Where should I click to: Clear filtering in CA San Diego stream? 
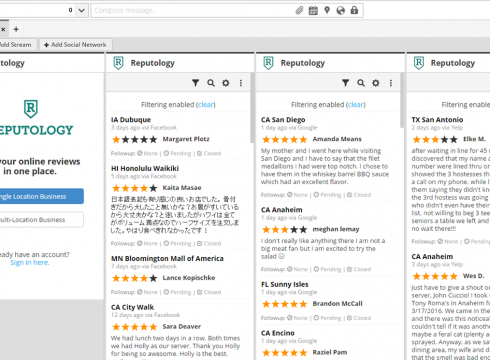click(x=356, y=105)
